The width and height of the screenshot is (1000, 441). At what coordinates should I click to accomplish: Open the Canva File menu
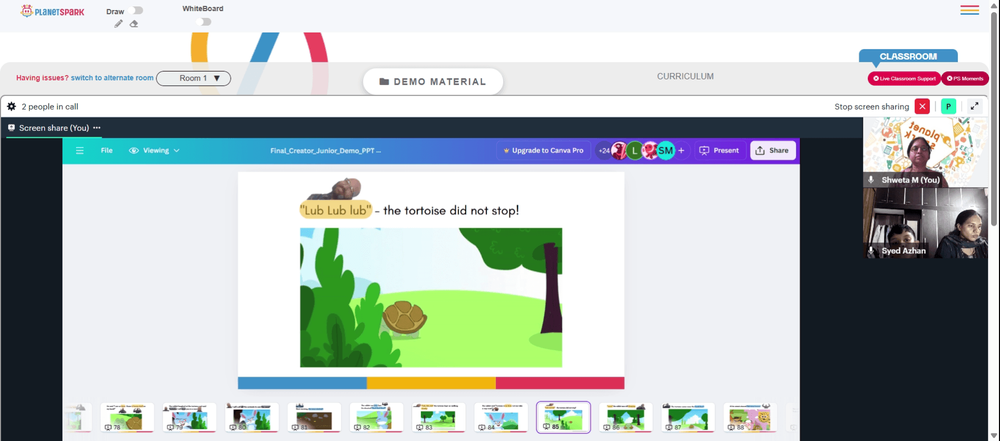tap(107, 151)
